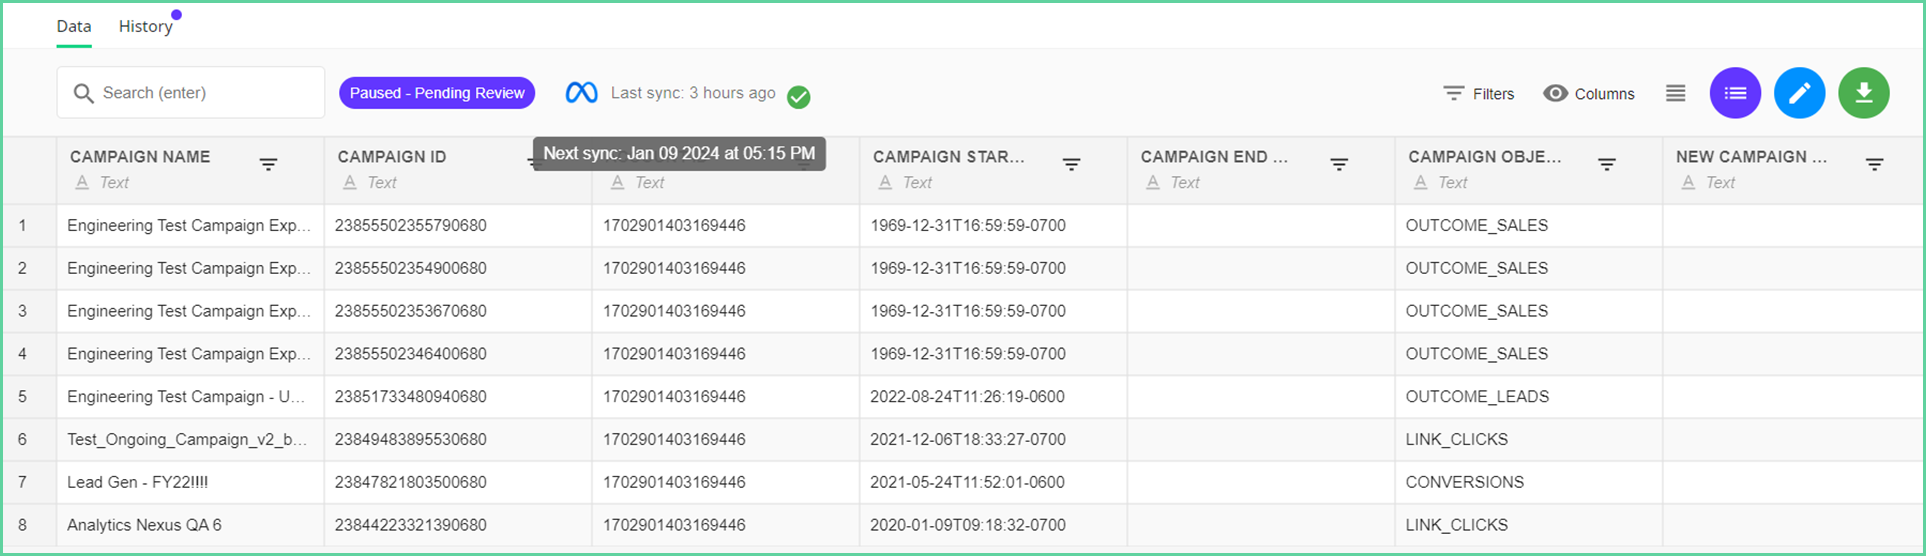The height and width of the screenshot is (556, 1926).
Task: Open the Filters panel
Action: coord(1478,93)
